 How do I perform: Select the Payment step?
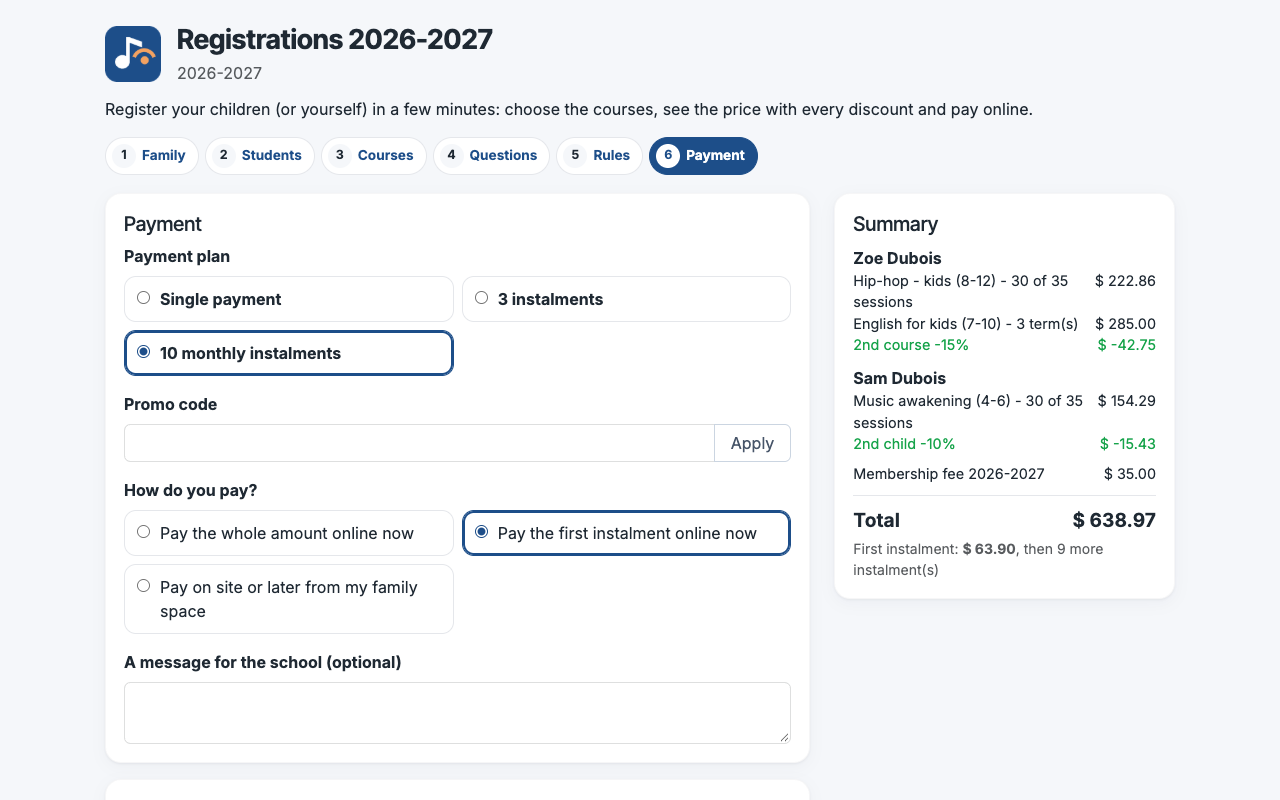703,156
